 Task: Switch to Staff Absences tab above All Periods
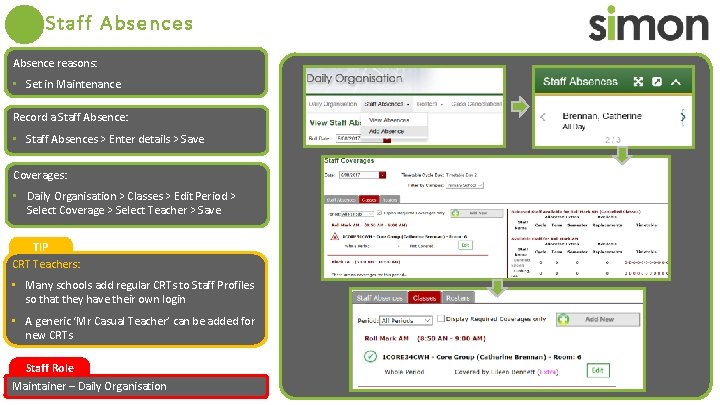(x=379, y=298)
